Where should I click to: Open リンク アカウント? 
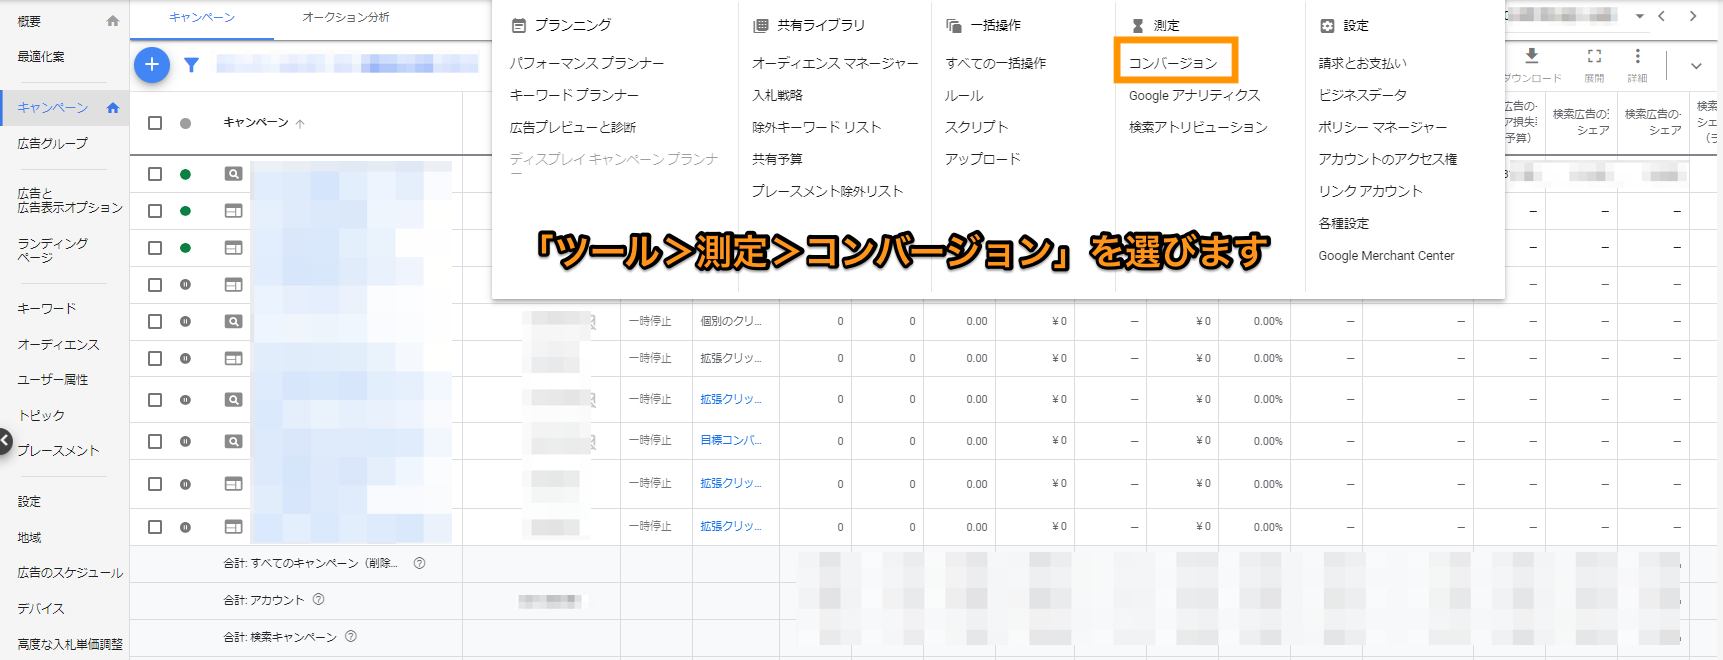pyautogui.click(x=1370, y=191)
